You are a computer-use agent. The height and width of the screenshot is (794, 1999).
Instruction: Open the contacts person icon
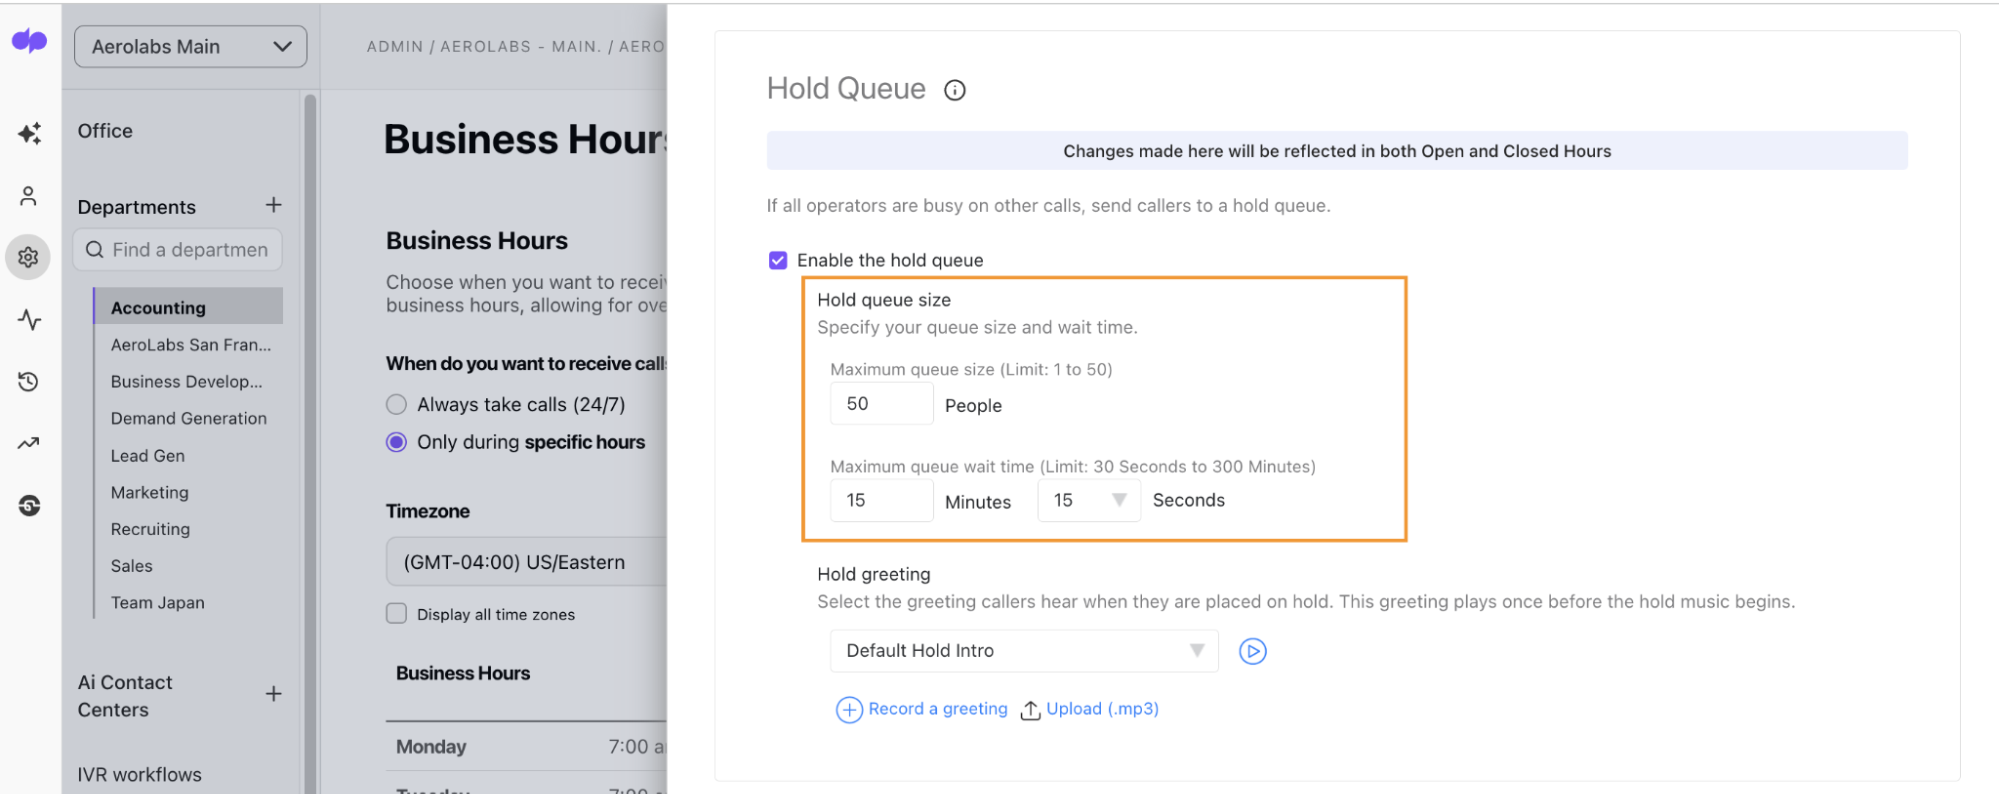pyautogui.click(x=28, y=196)
